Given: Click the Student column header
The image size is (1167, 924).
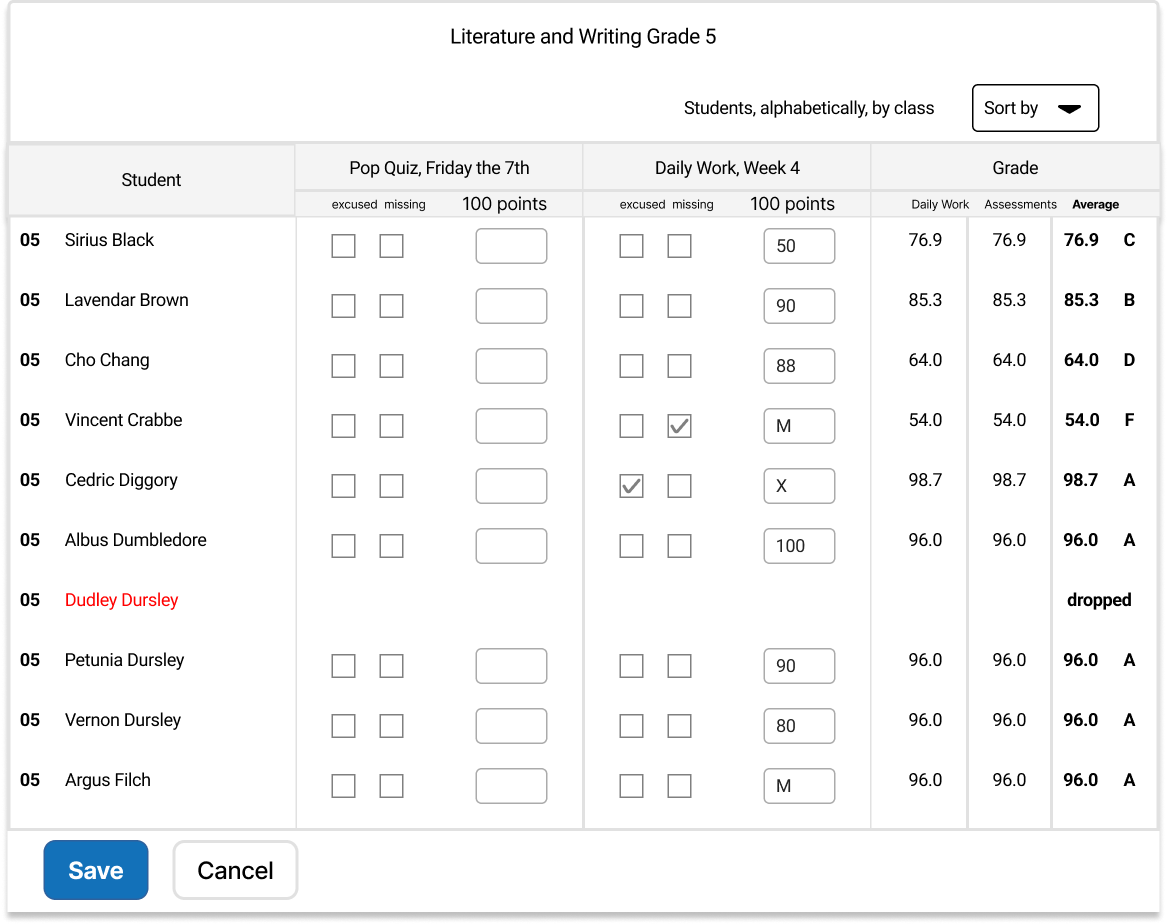Looking at the screenshot, I should (151, 180).
